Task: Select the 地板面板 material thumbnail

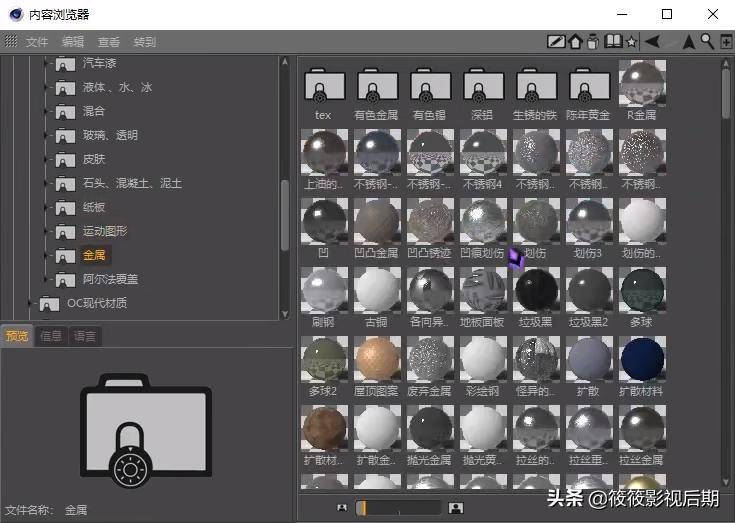Action: [483, 290]
